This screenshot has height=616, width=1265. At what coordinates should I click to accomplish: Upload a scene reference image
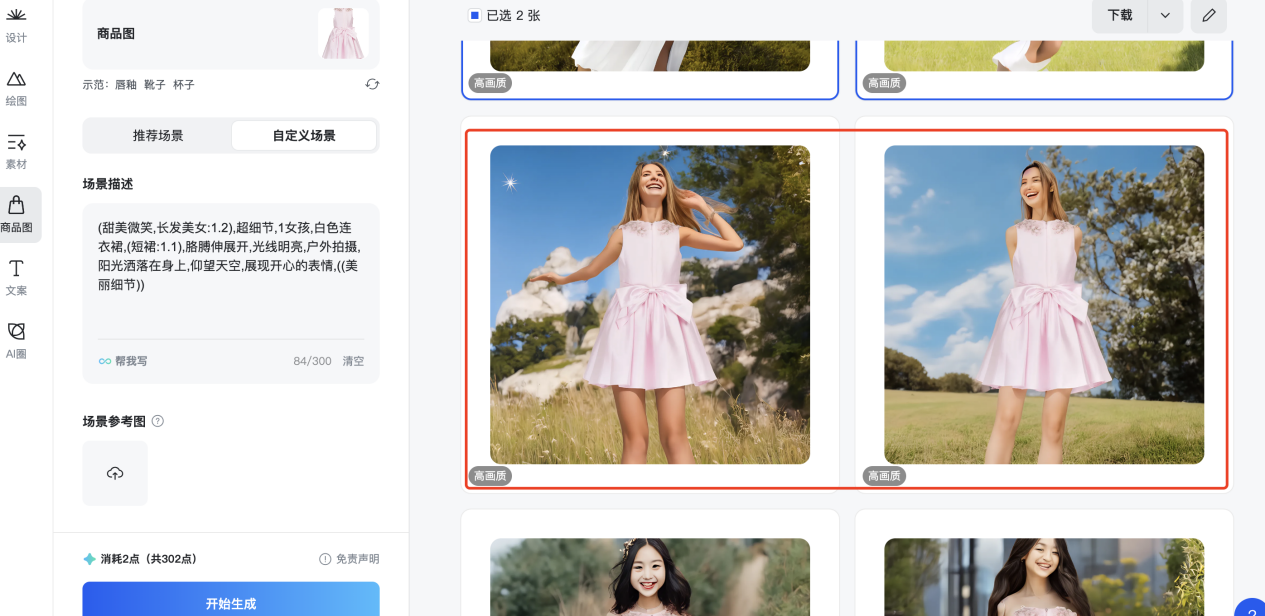115,473
